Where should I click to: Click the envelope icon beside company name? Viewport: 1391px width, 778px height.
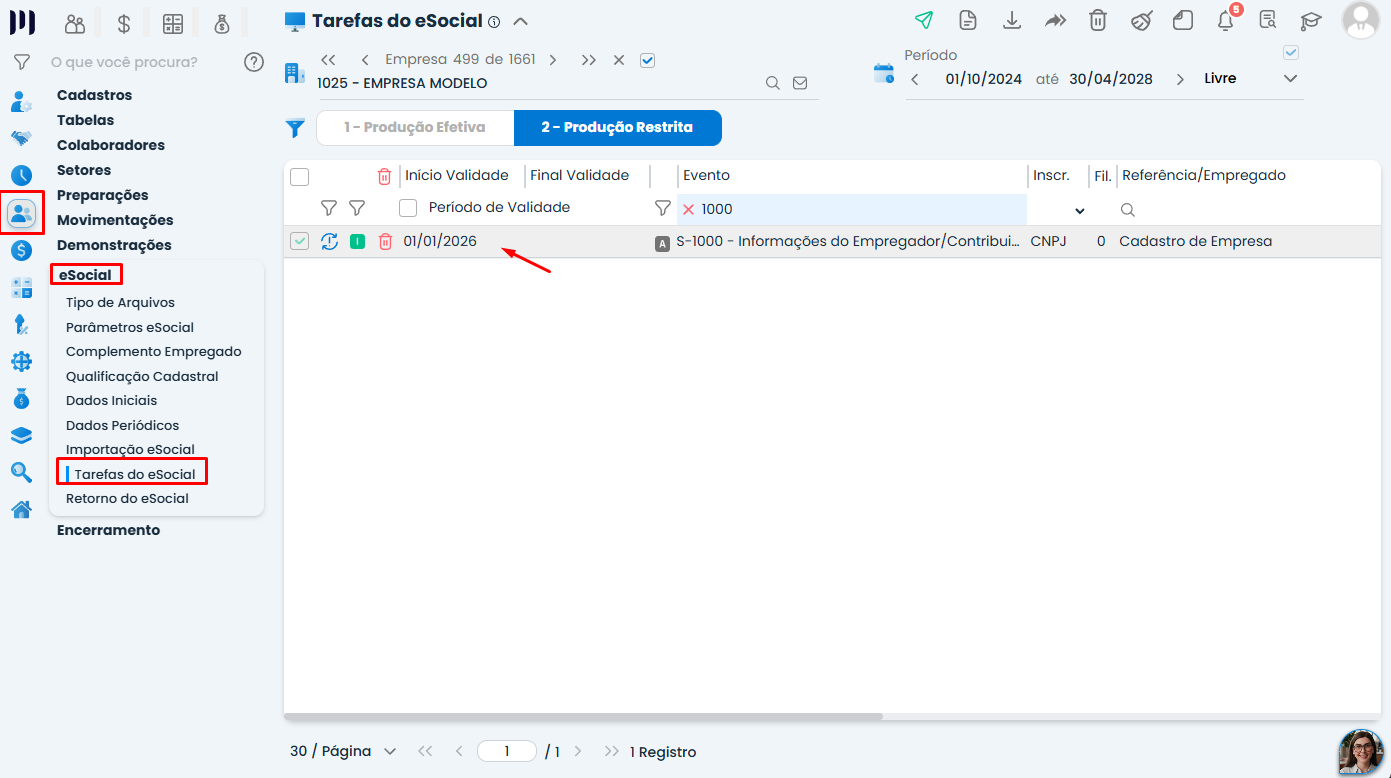[x=800, y=83]
